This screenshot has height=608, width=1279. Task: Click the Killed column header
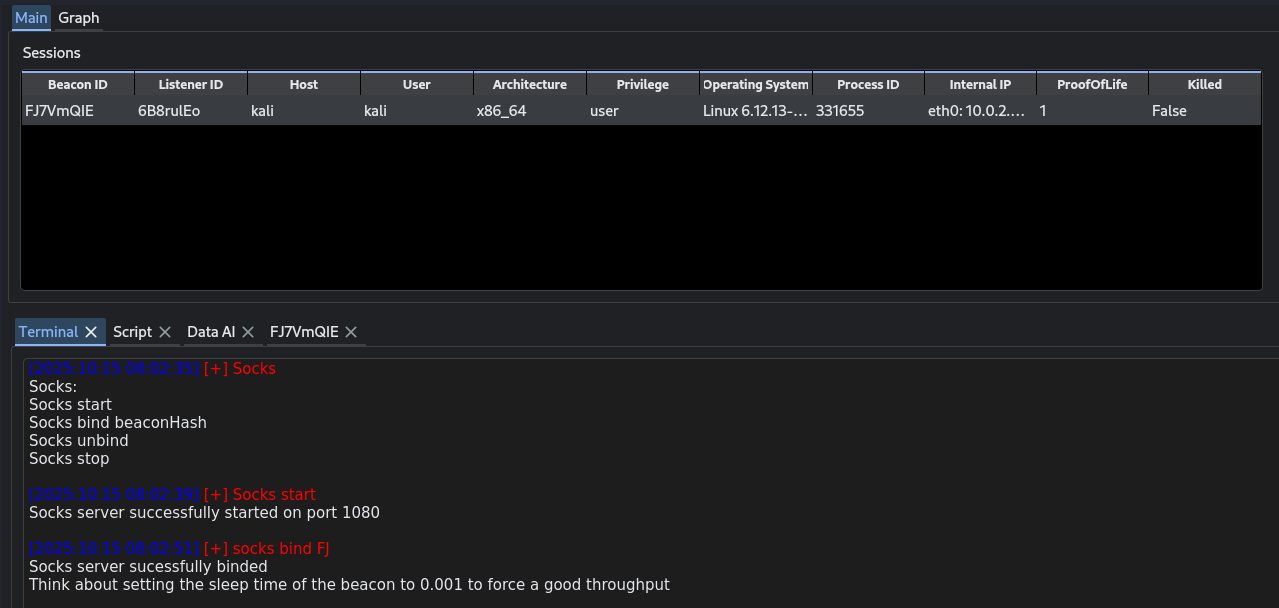point(1204,85)
